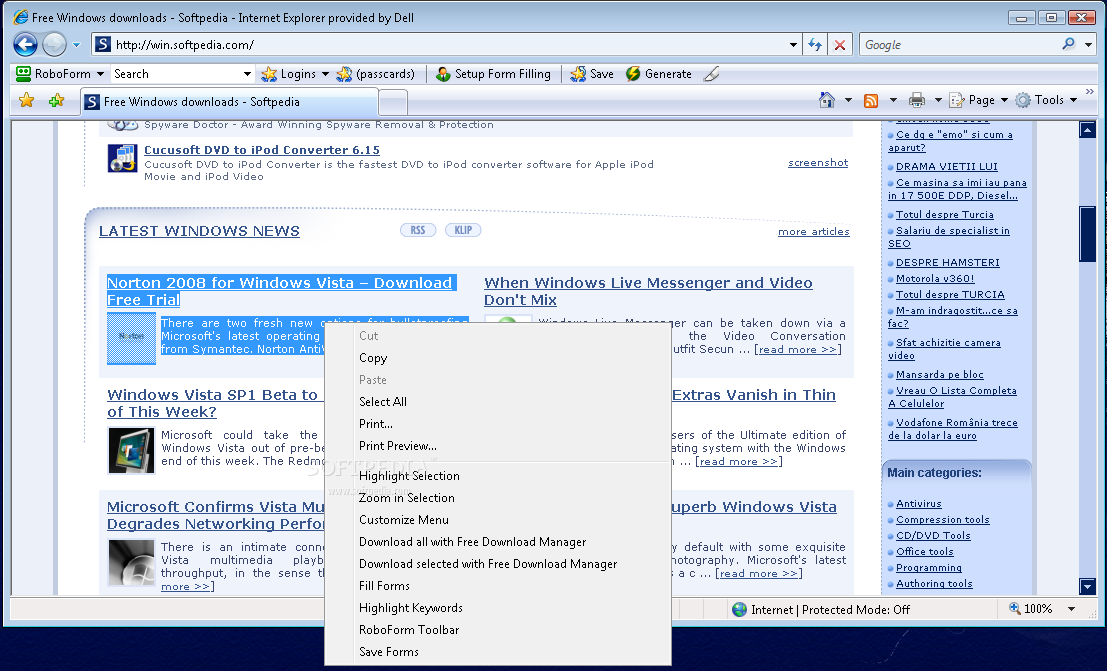Open the RoboForm Search box dropdown

click(247, 73)
